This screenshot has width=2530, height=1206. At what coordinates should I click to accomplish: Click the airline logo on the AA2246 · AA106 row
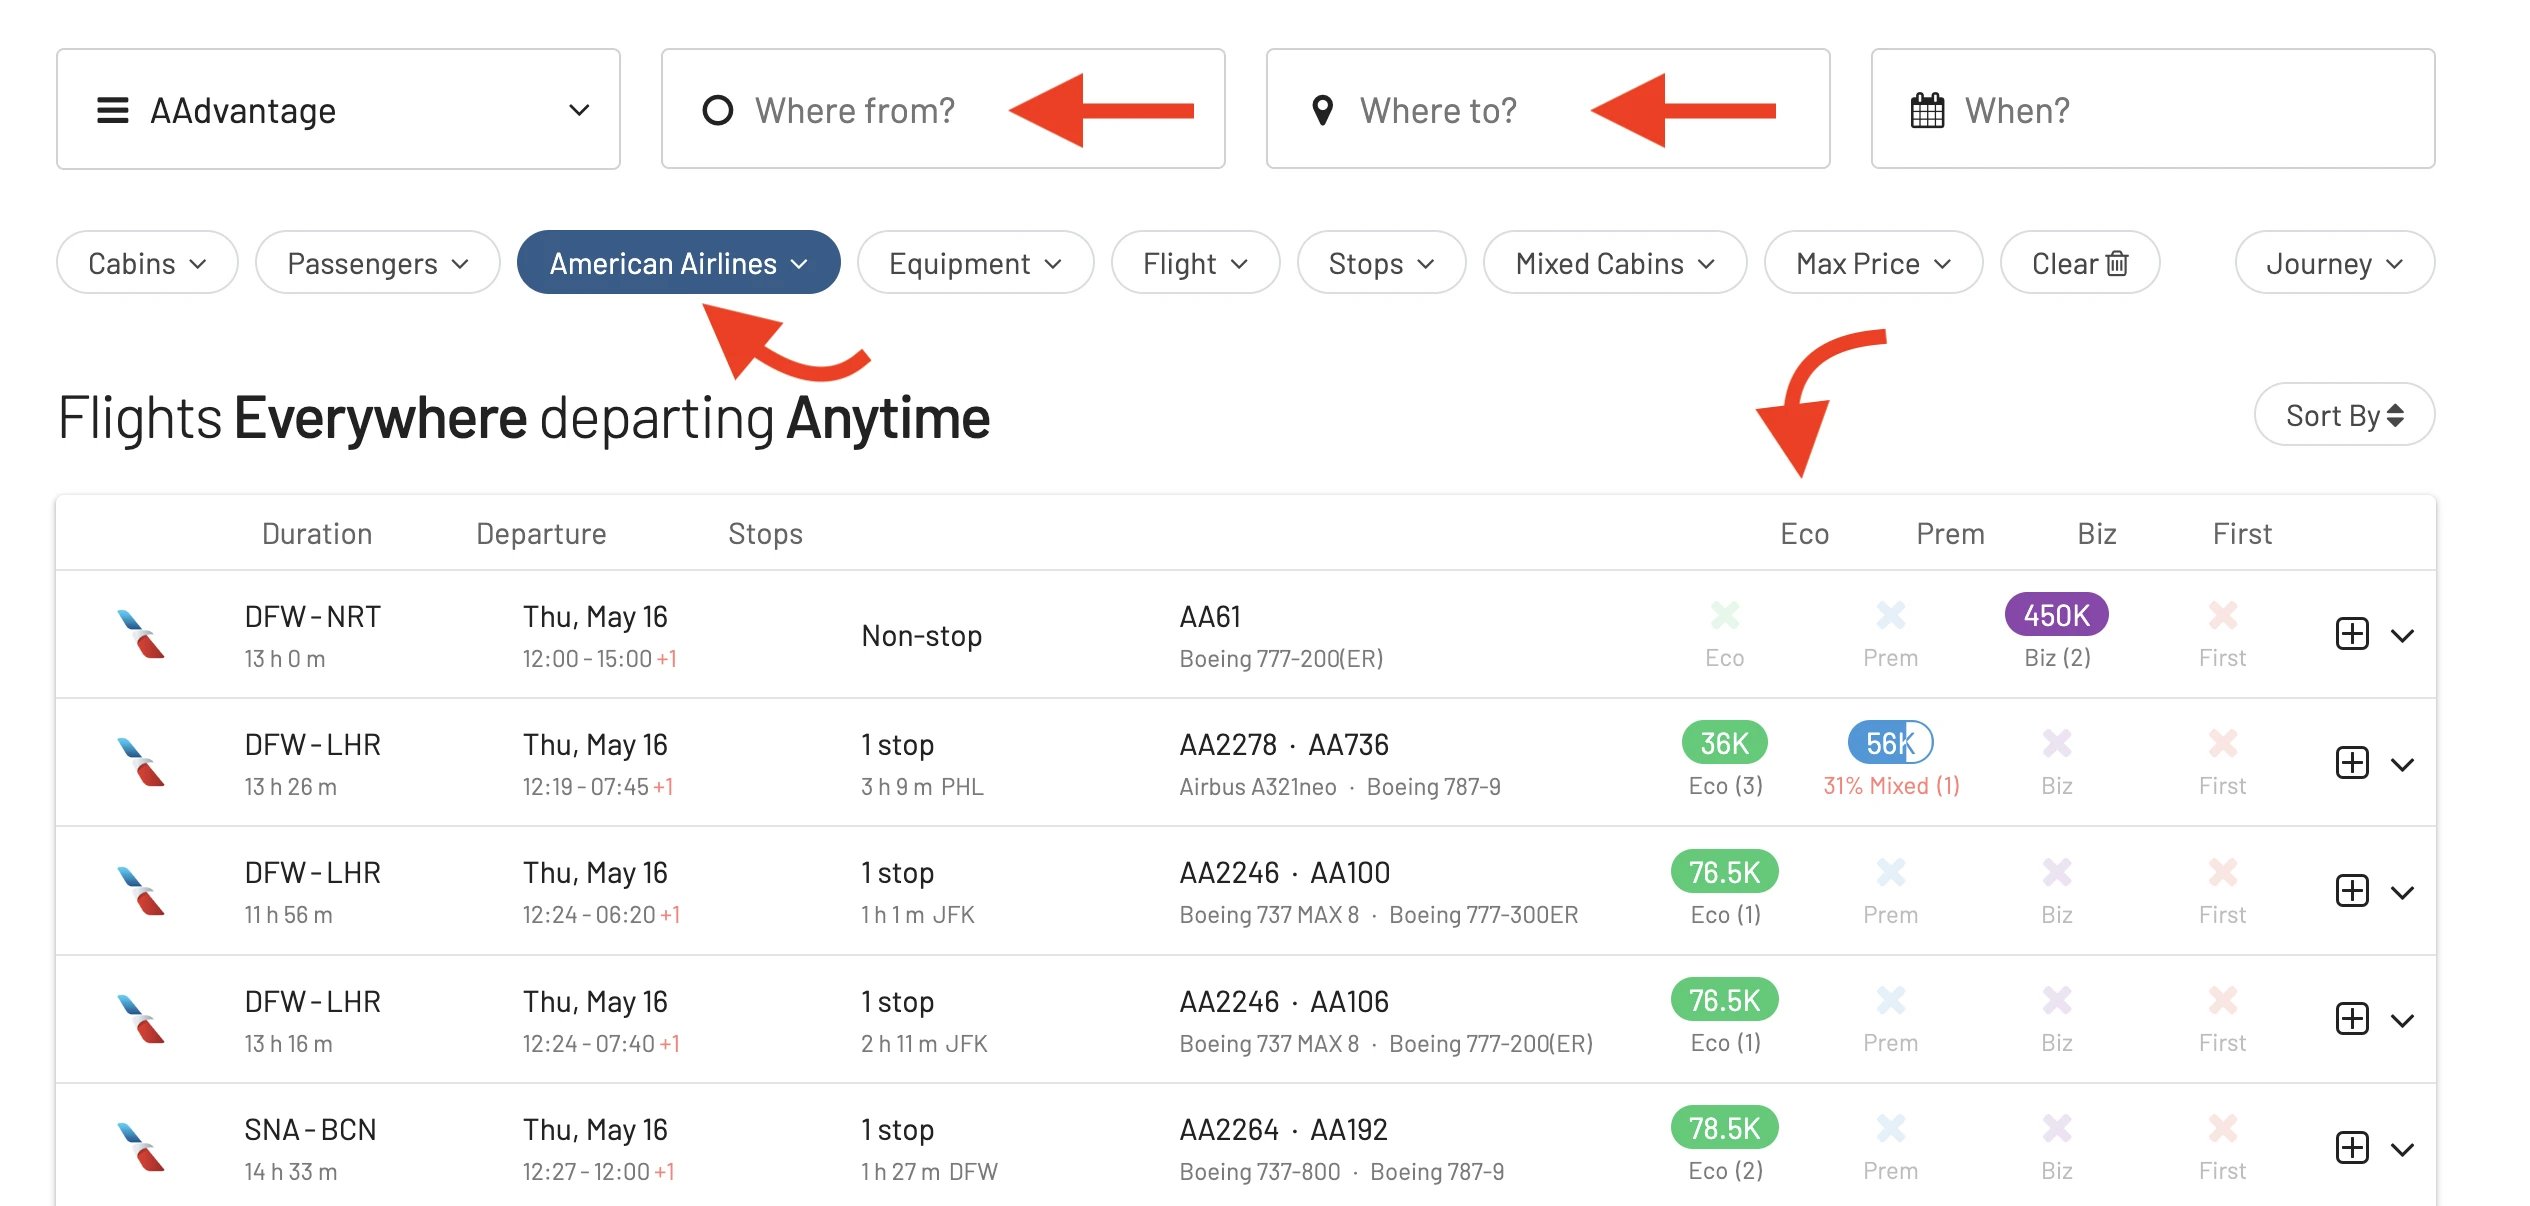tap(141, 1019)
